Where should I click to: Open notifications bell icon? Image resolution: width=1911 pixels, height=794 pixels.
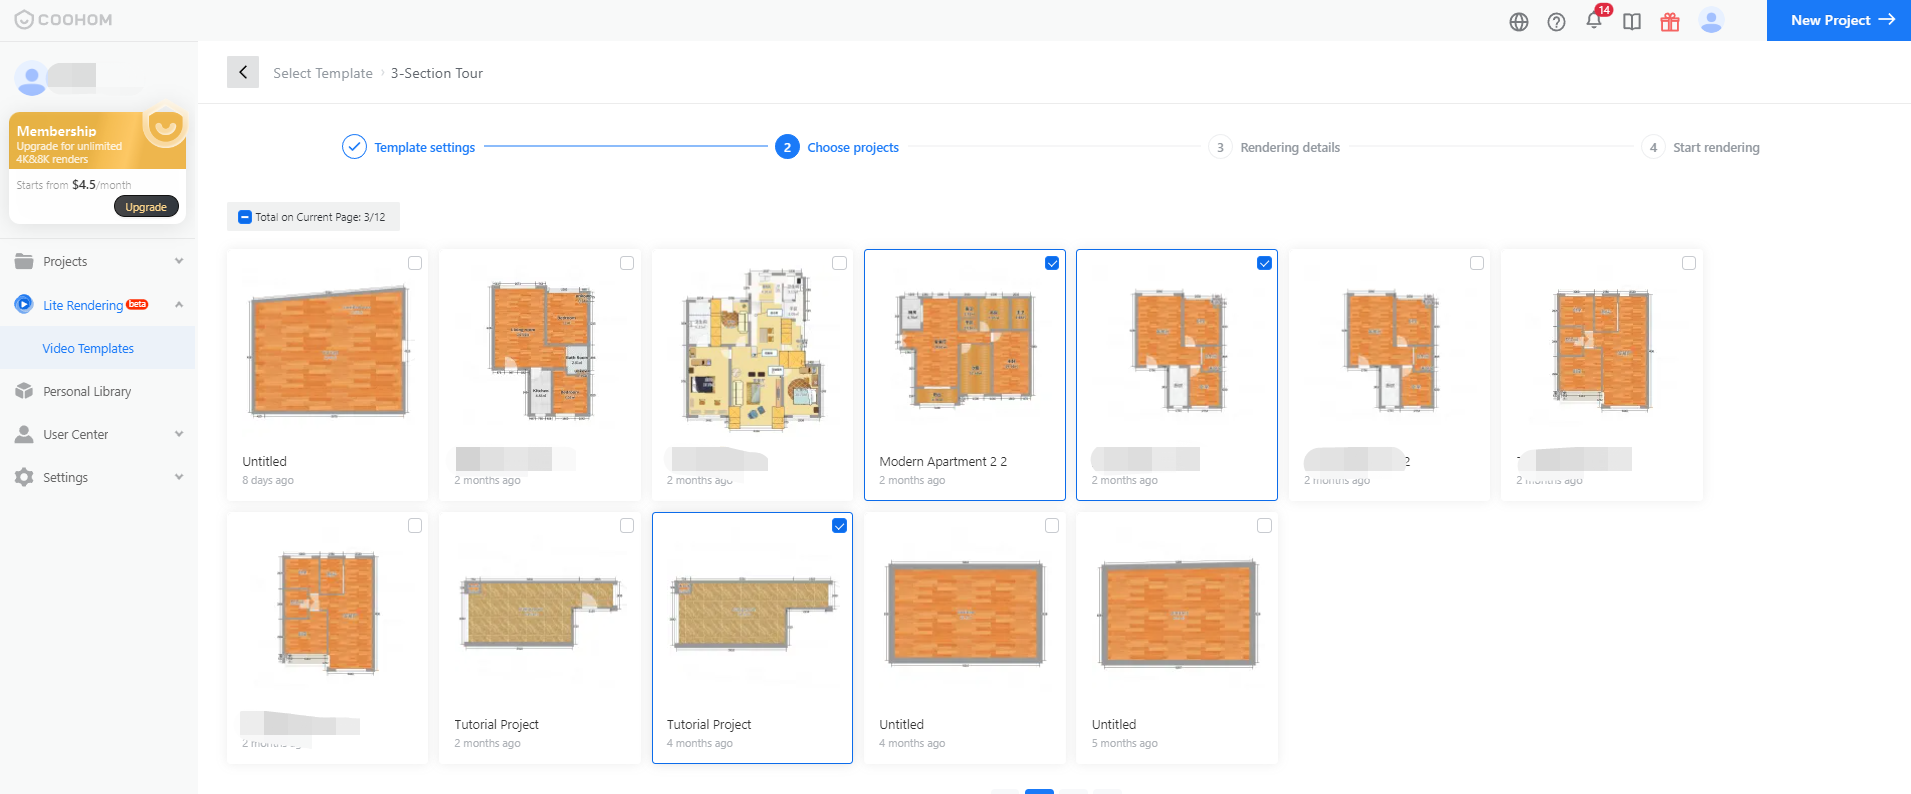click(1594, 21)
